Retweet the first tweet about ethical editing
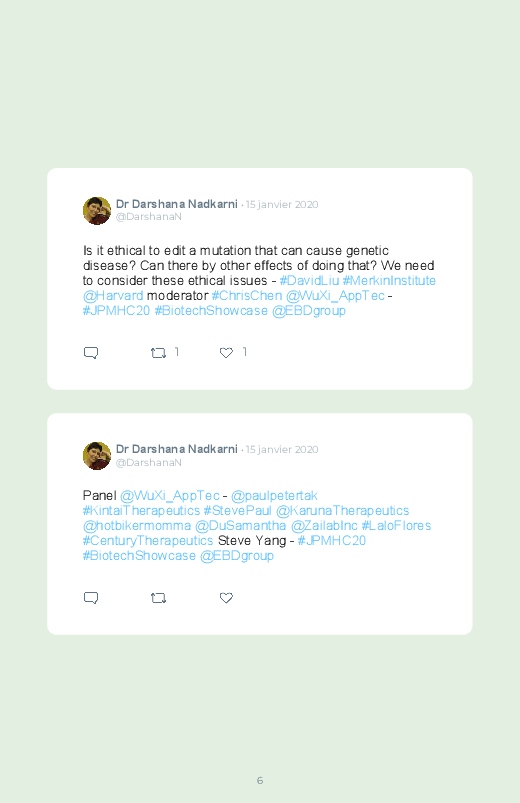Viewport: 520px width, 803px height. click(158, 353)
